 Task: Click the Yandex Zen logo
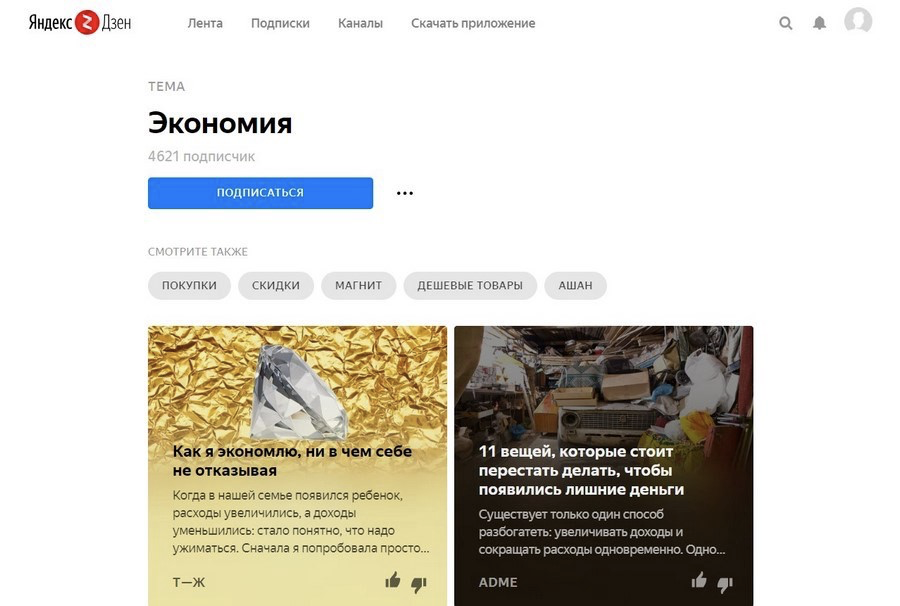pos(80,23)
